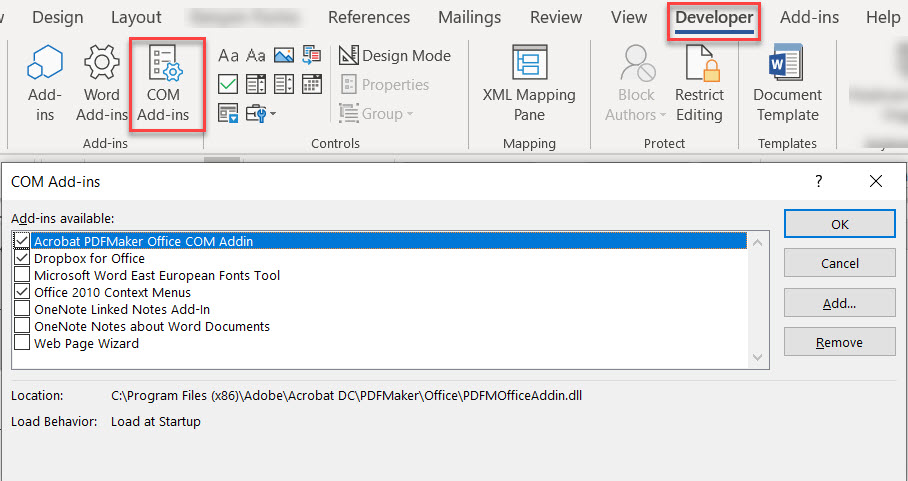Select Office 2010 Context Menus row
The width and height of the screenshot is (908, 481).
click(x=380, y=292)
